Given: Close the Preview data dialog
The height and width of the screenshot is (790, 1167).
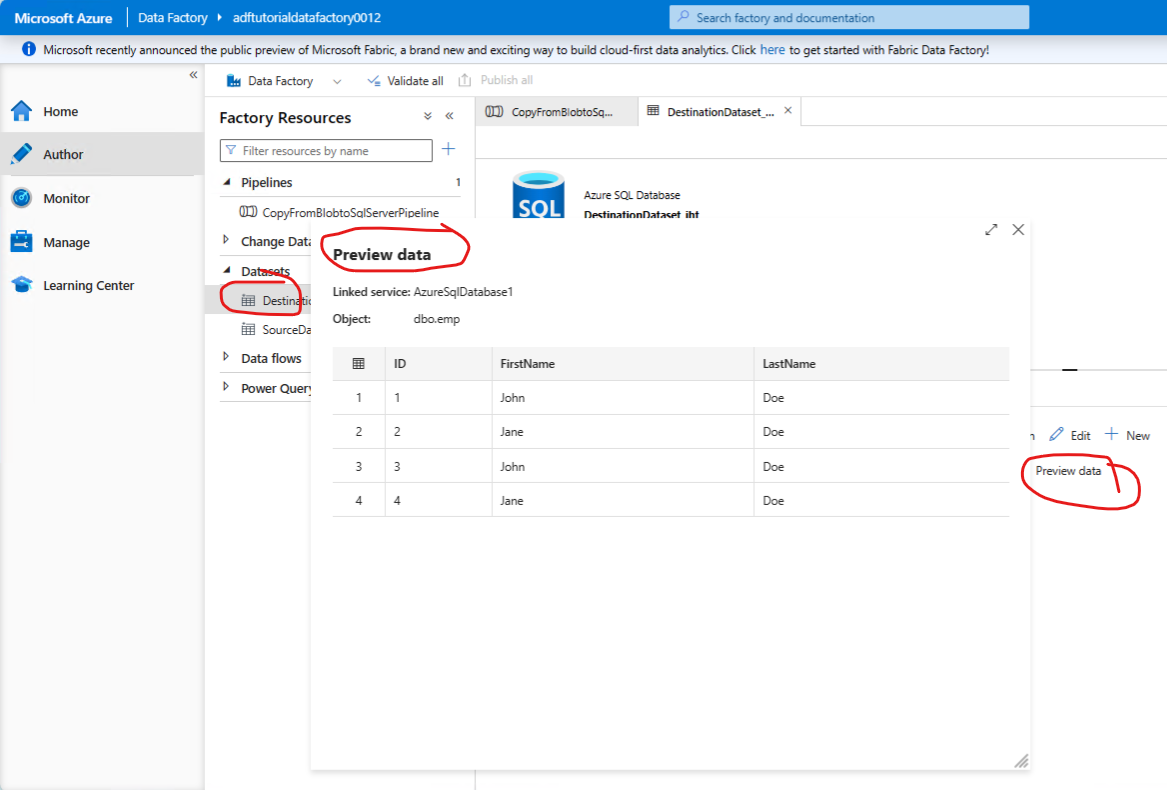Looking at the screenshot, I should [x=1018, y=229].
